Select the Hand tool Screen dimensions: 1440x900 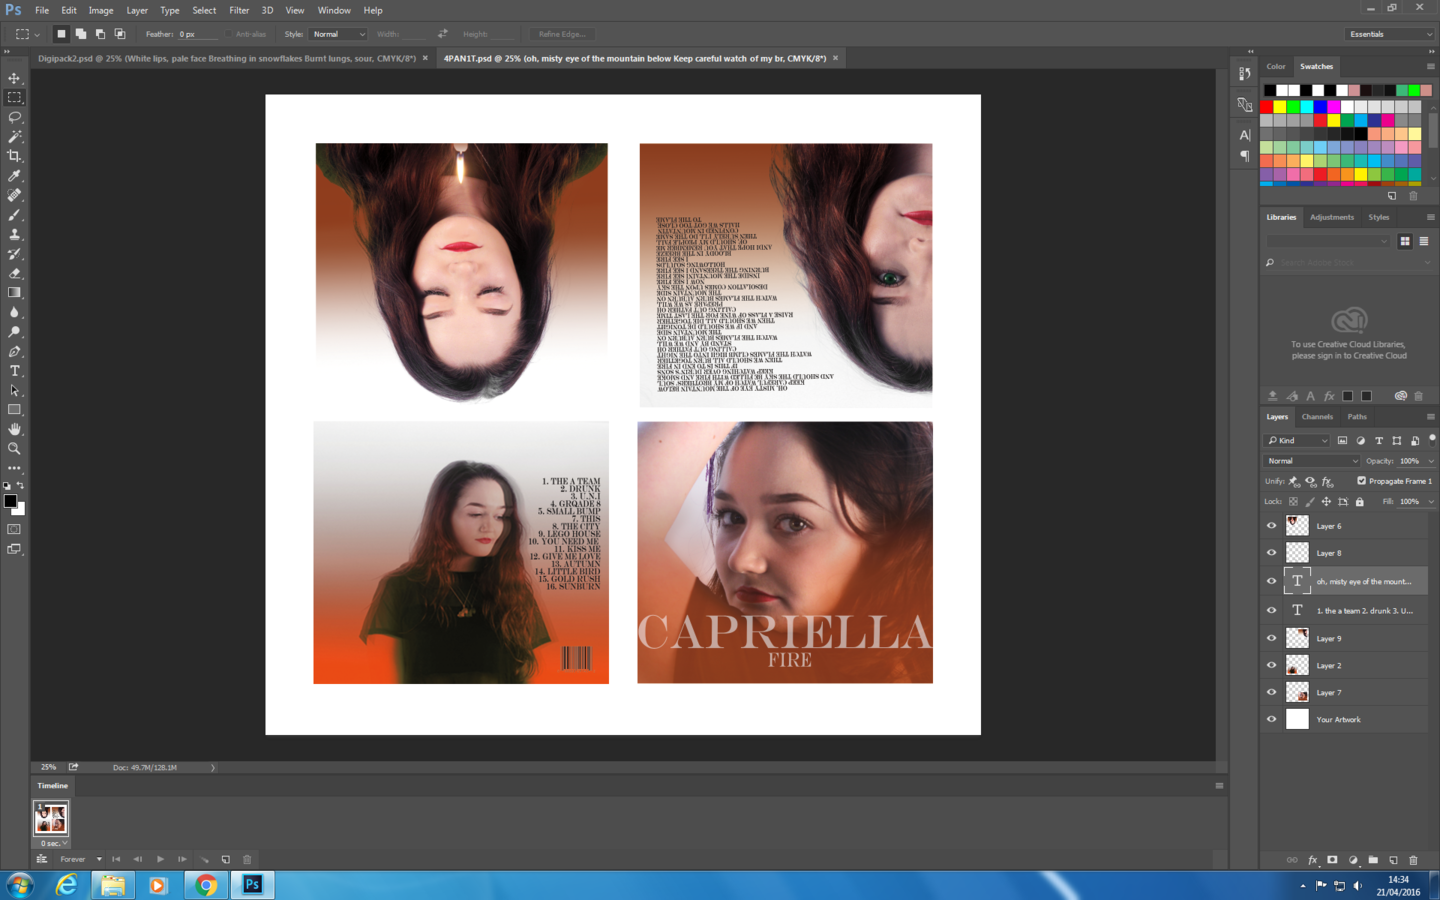pyautogui.click(x=14, y=429)
